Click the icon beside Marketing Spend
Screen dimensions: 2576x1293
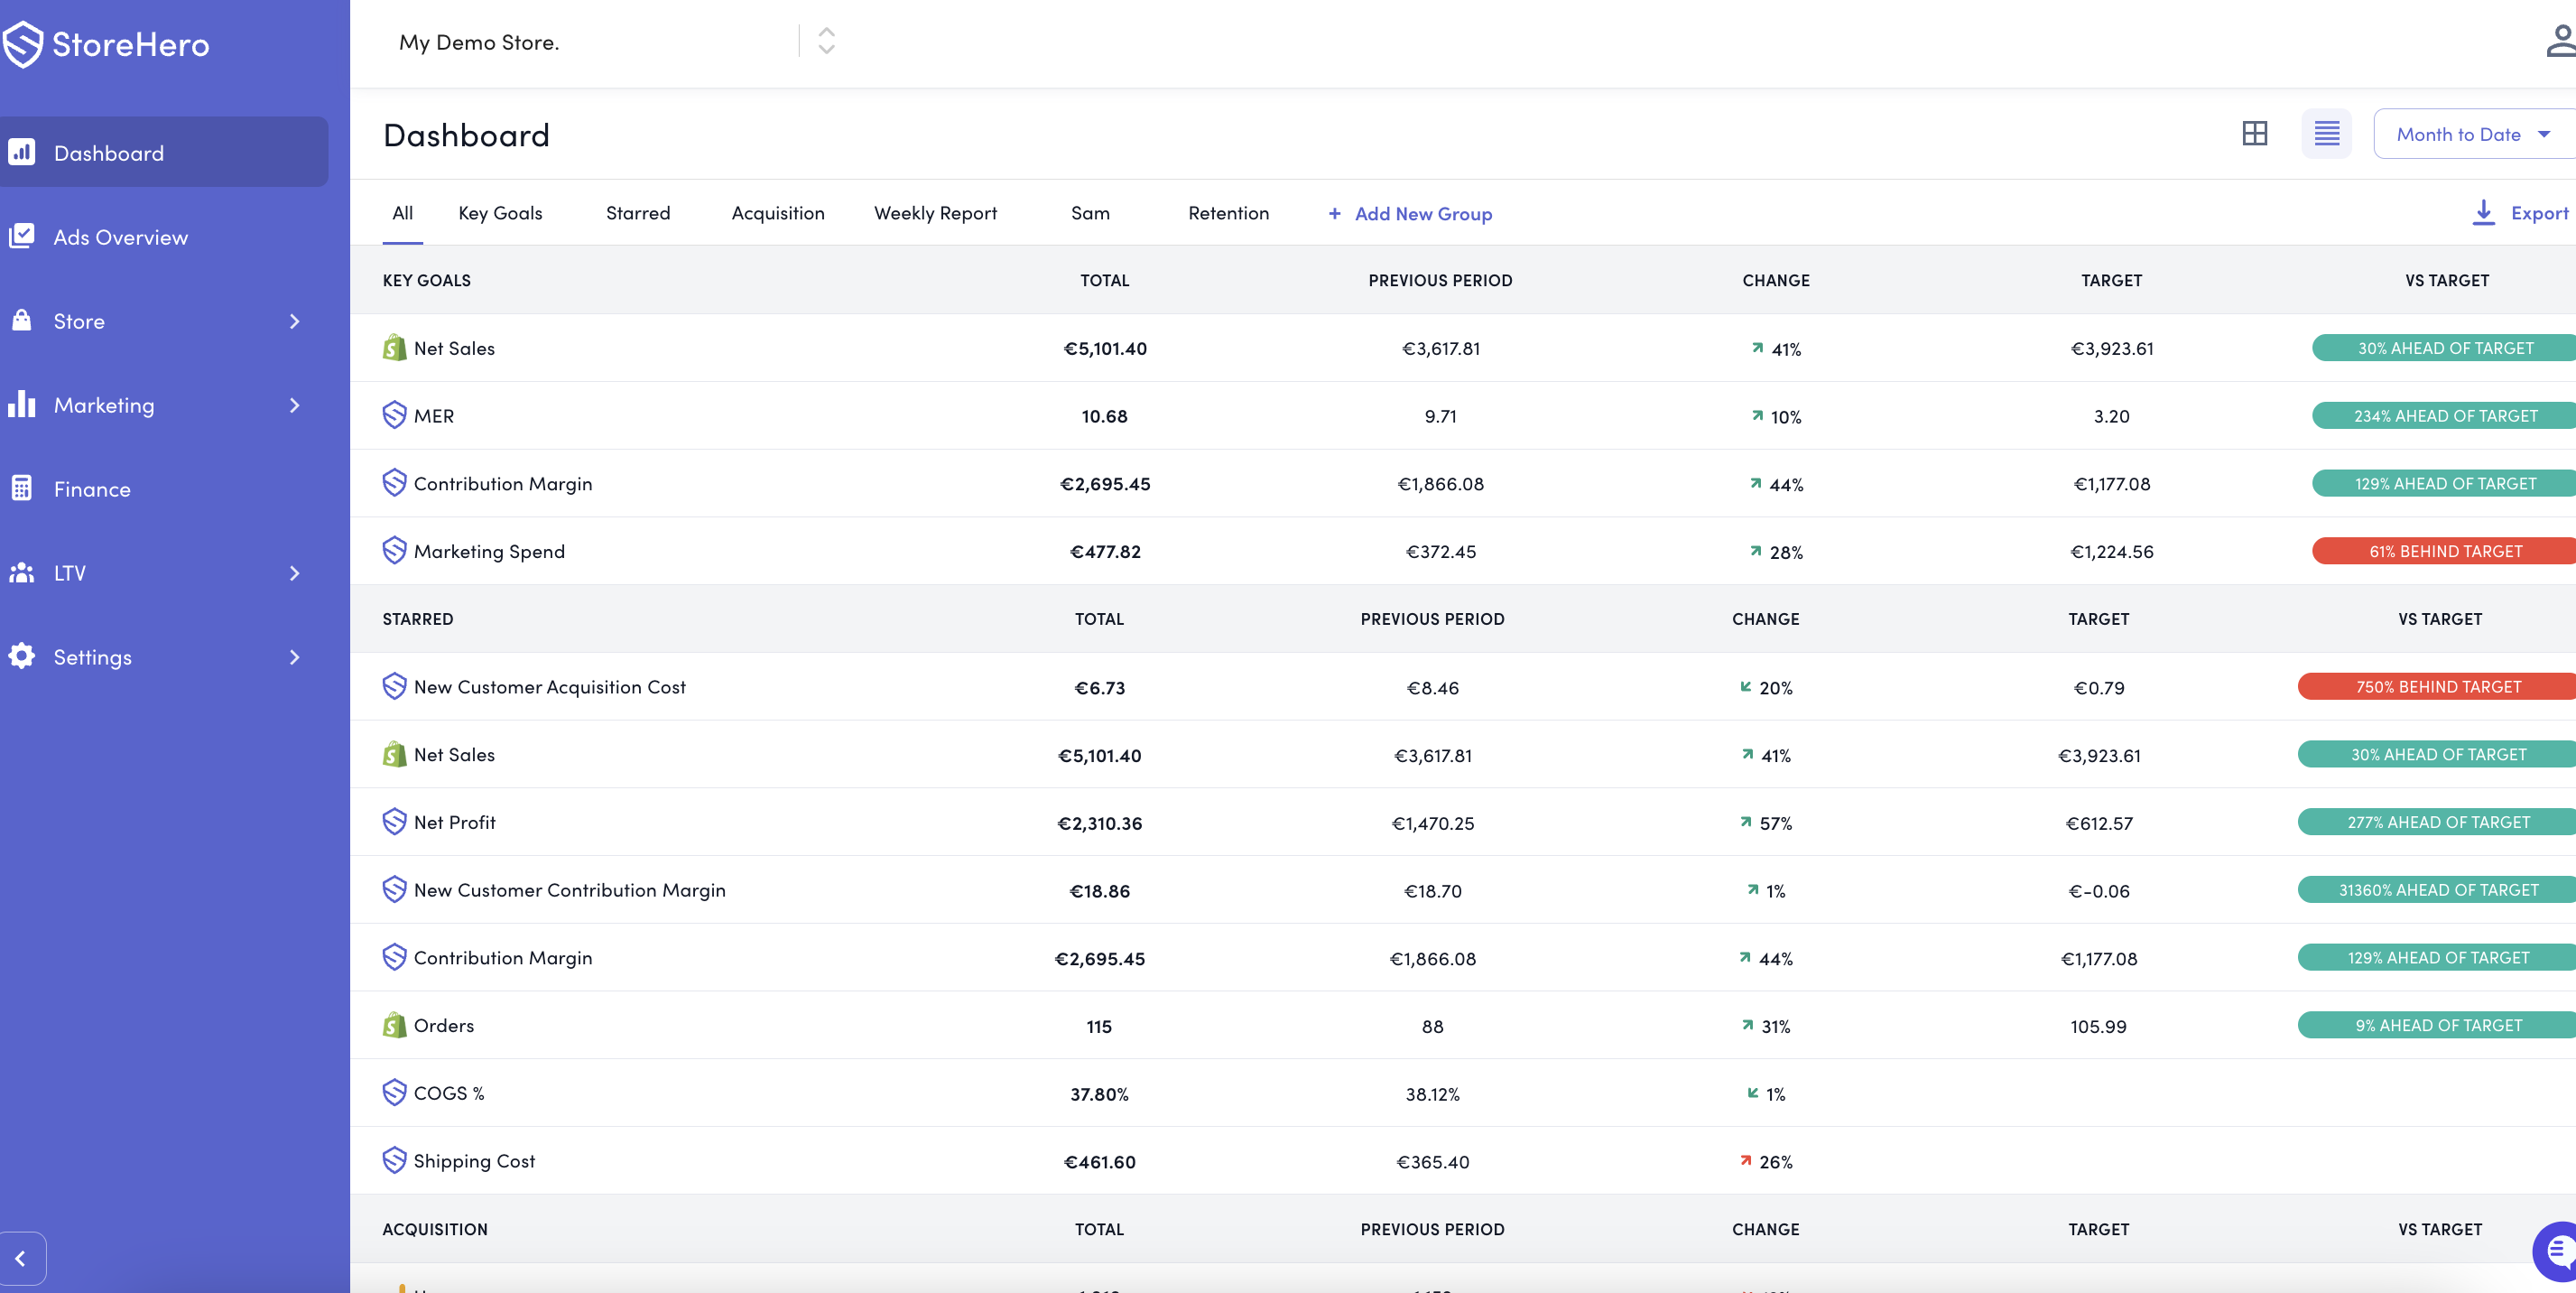(x=395, y=551)
